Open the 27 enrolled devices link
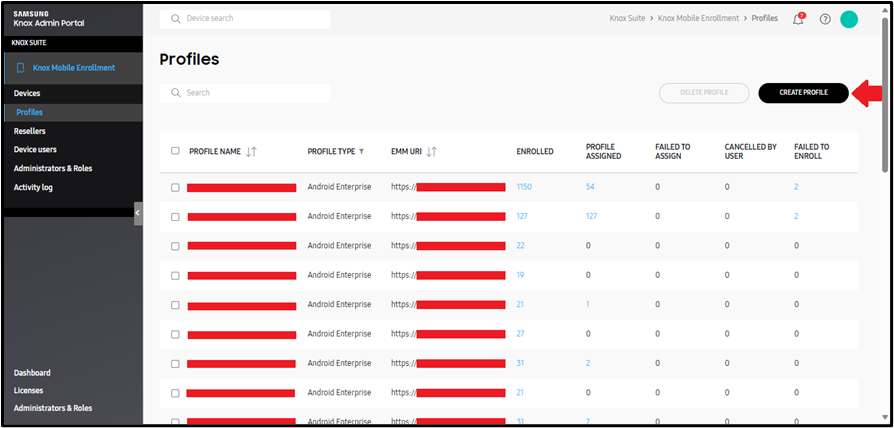This screenshot has width=894, height=428. pos(521,333)
